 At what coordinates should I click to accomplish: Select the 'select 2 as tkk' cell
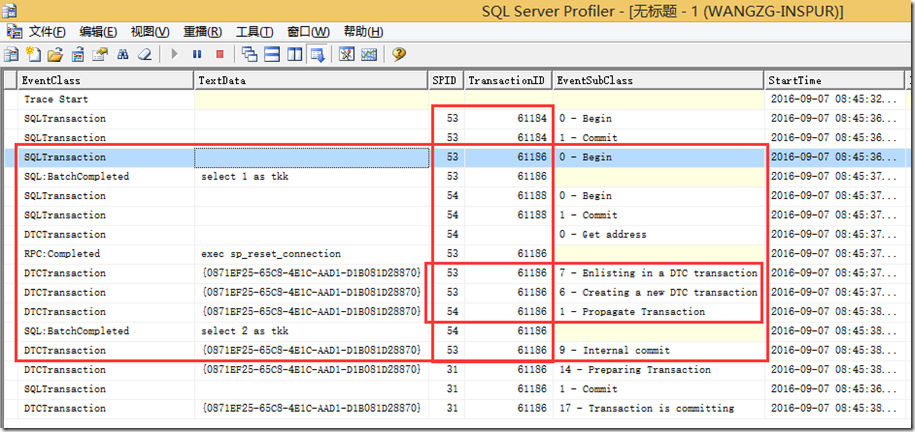pyautogui.click(x=312, y=331)
